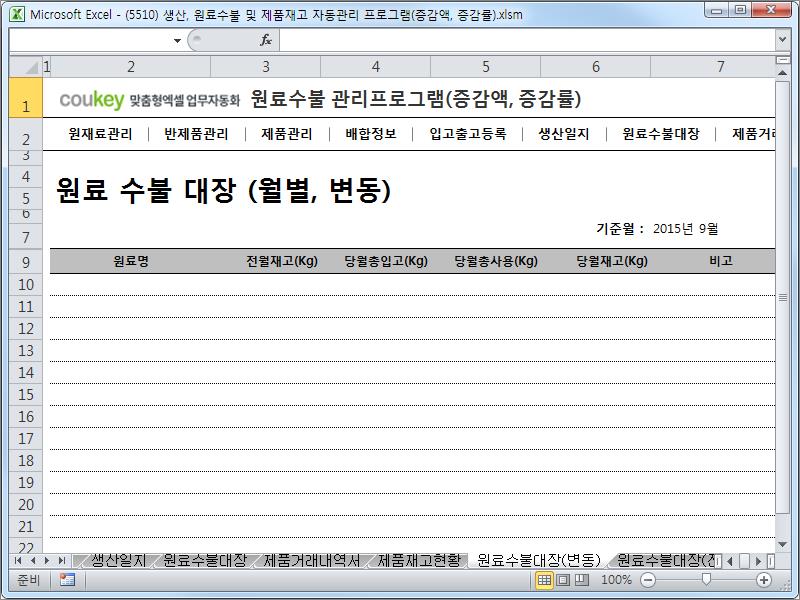Switch to Page Break Preview button
The width and height of the screenshot is (800, 600).
coord(582,580)
